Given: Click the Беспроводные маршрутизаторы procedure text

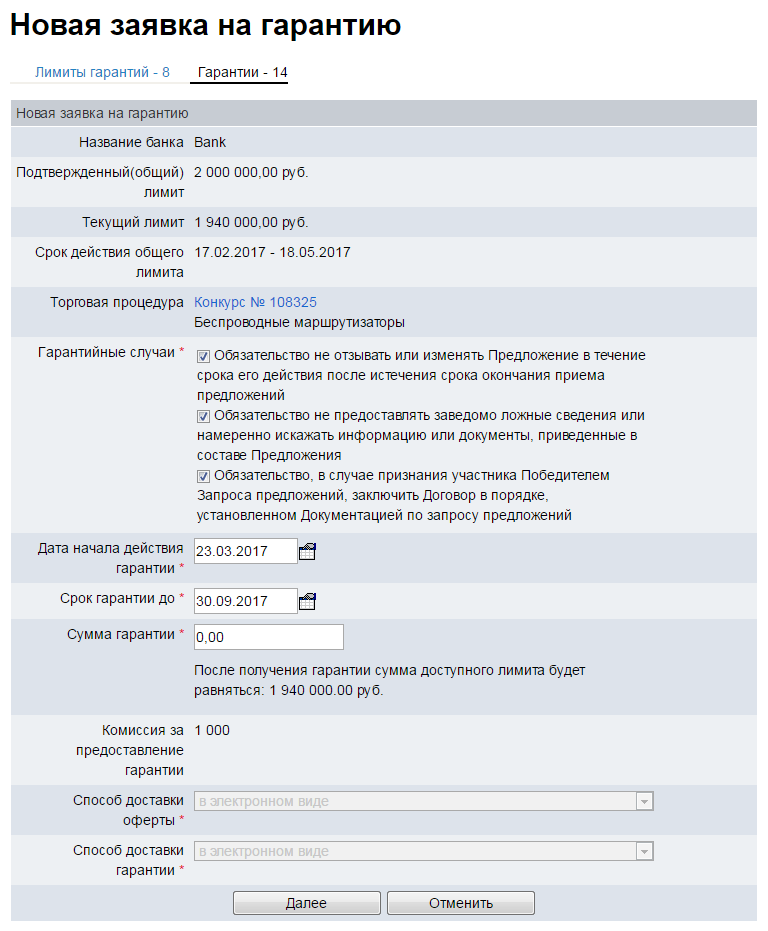Looking at the screenshot, I should point(299,322).
